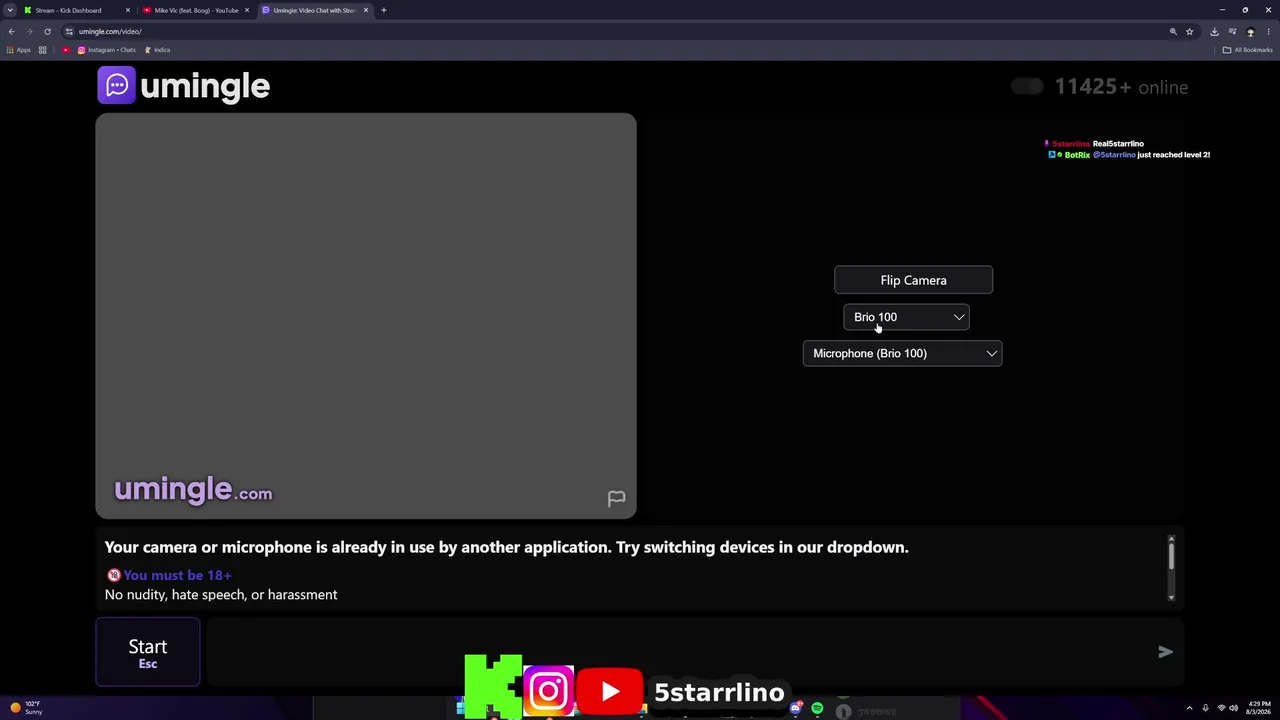Go back in browser history
The height and width of the screenshot is (720, 1280).
pyautogui.click(x=11, y=31)
